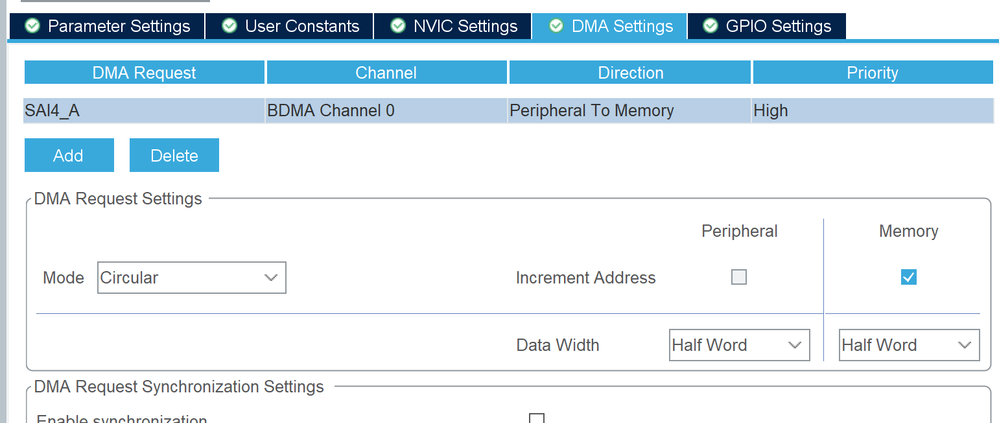Enable Peripheral increment address checkbox
Screen dimensions: 999x423
(739, 278)
